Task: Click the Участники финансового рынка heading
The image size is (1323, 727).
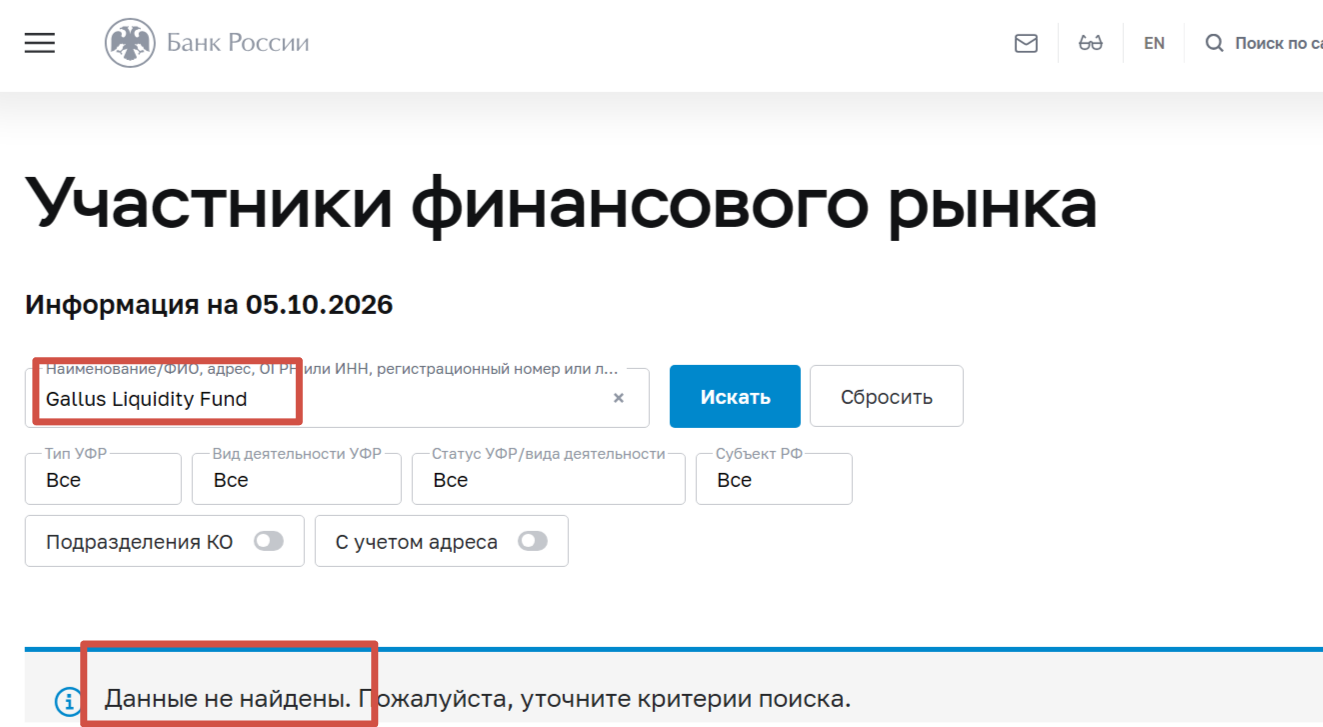Action: coord(561,203)
